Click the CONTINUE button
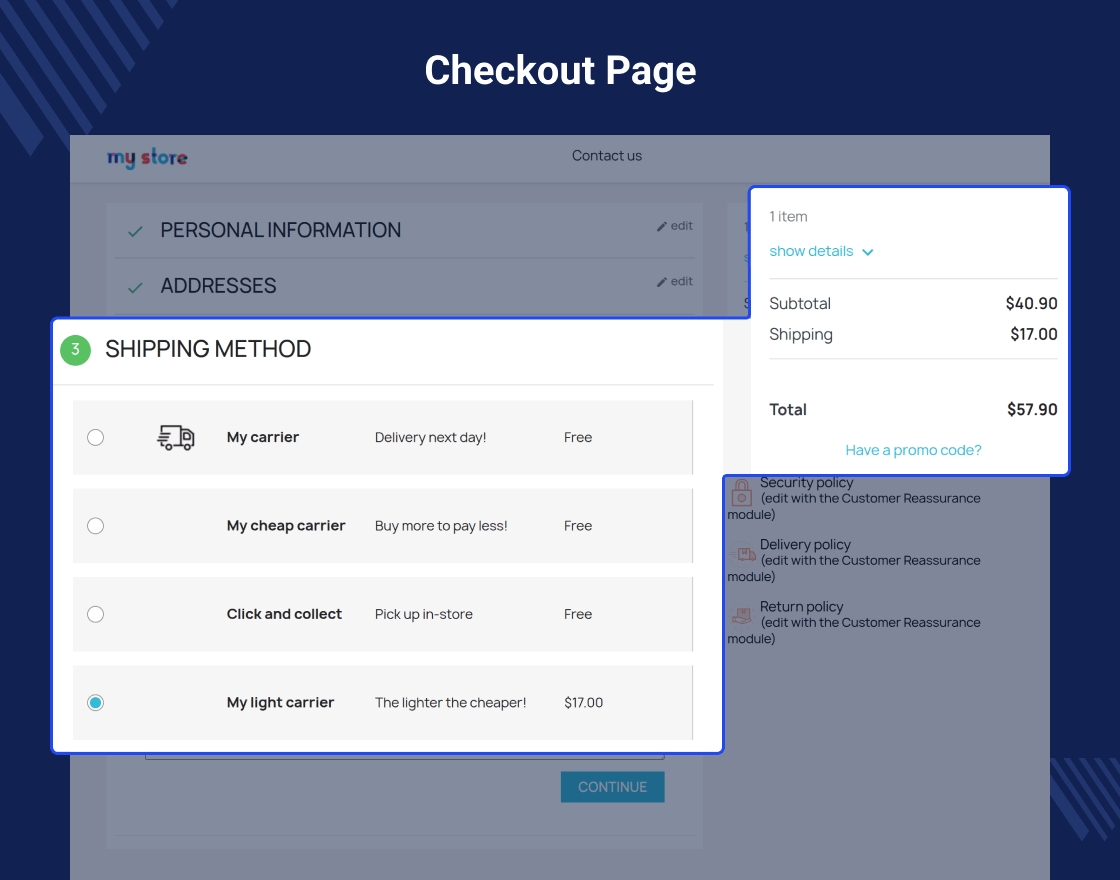The image size is (1120, 880). [x=613, y=787]
